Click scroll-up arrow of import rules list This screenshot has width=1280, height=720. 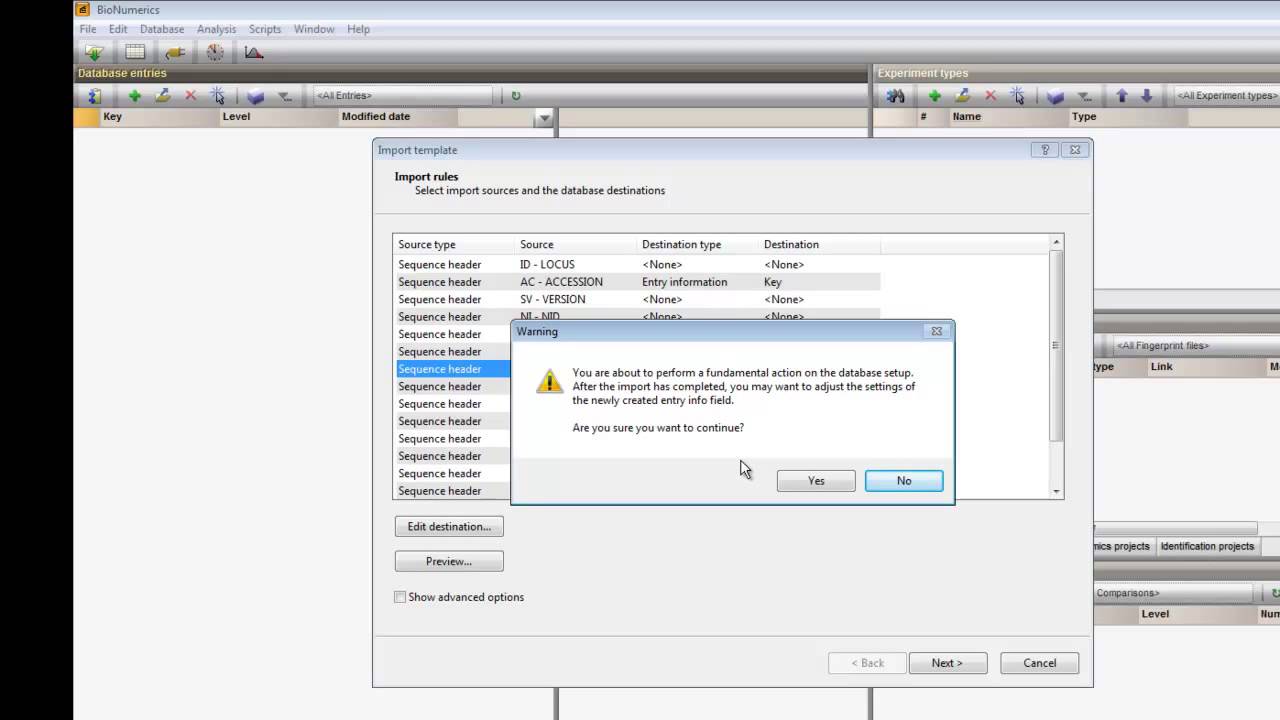point(1056,242)
